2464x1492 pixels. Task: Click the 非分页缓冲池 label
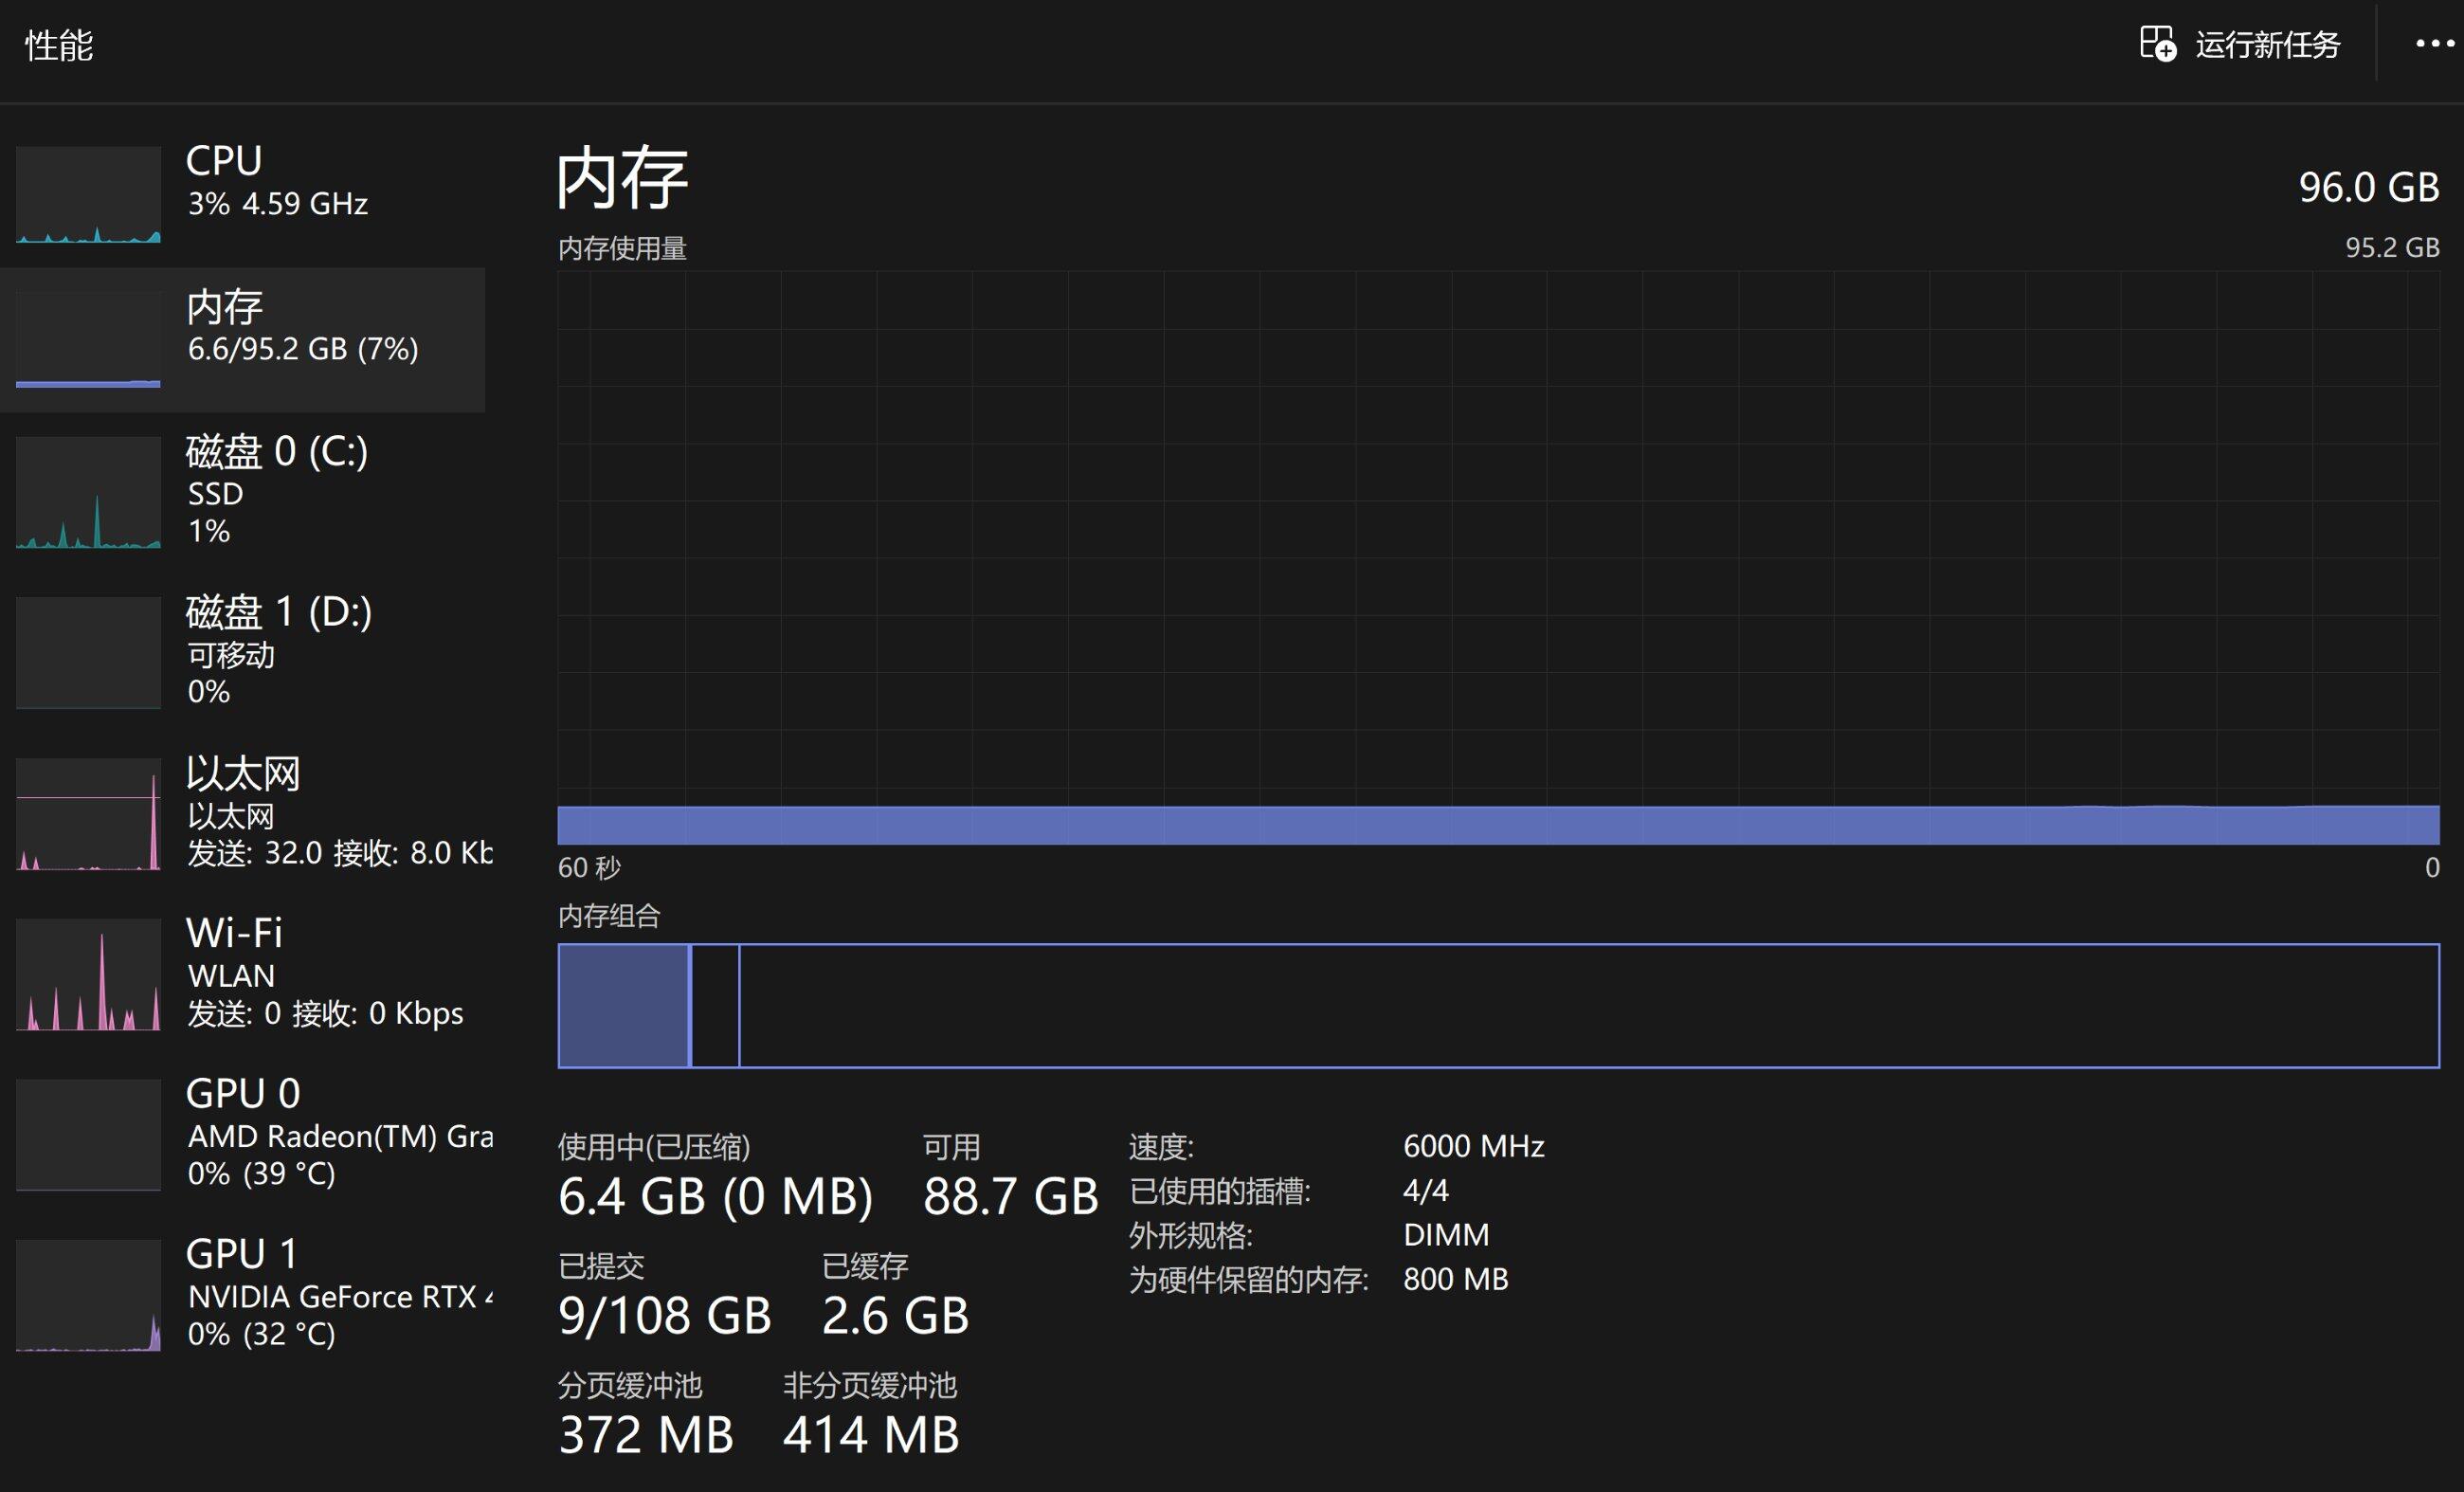(x=870, y=1385)
